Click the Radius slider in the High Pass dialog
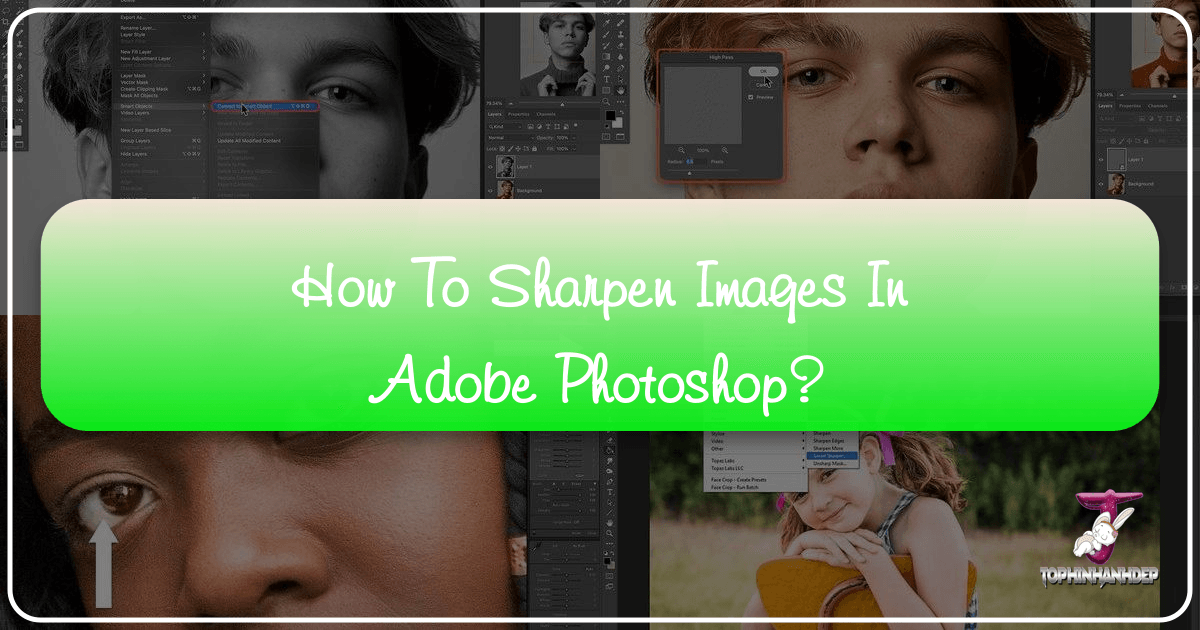This screenshot has height=630, width=1200. coord(689,174)
